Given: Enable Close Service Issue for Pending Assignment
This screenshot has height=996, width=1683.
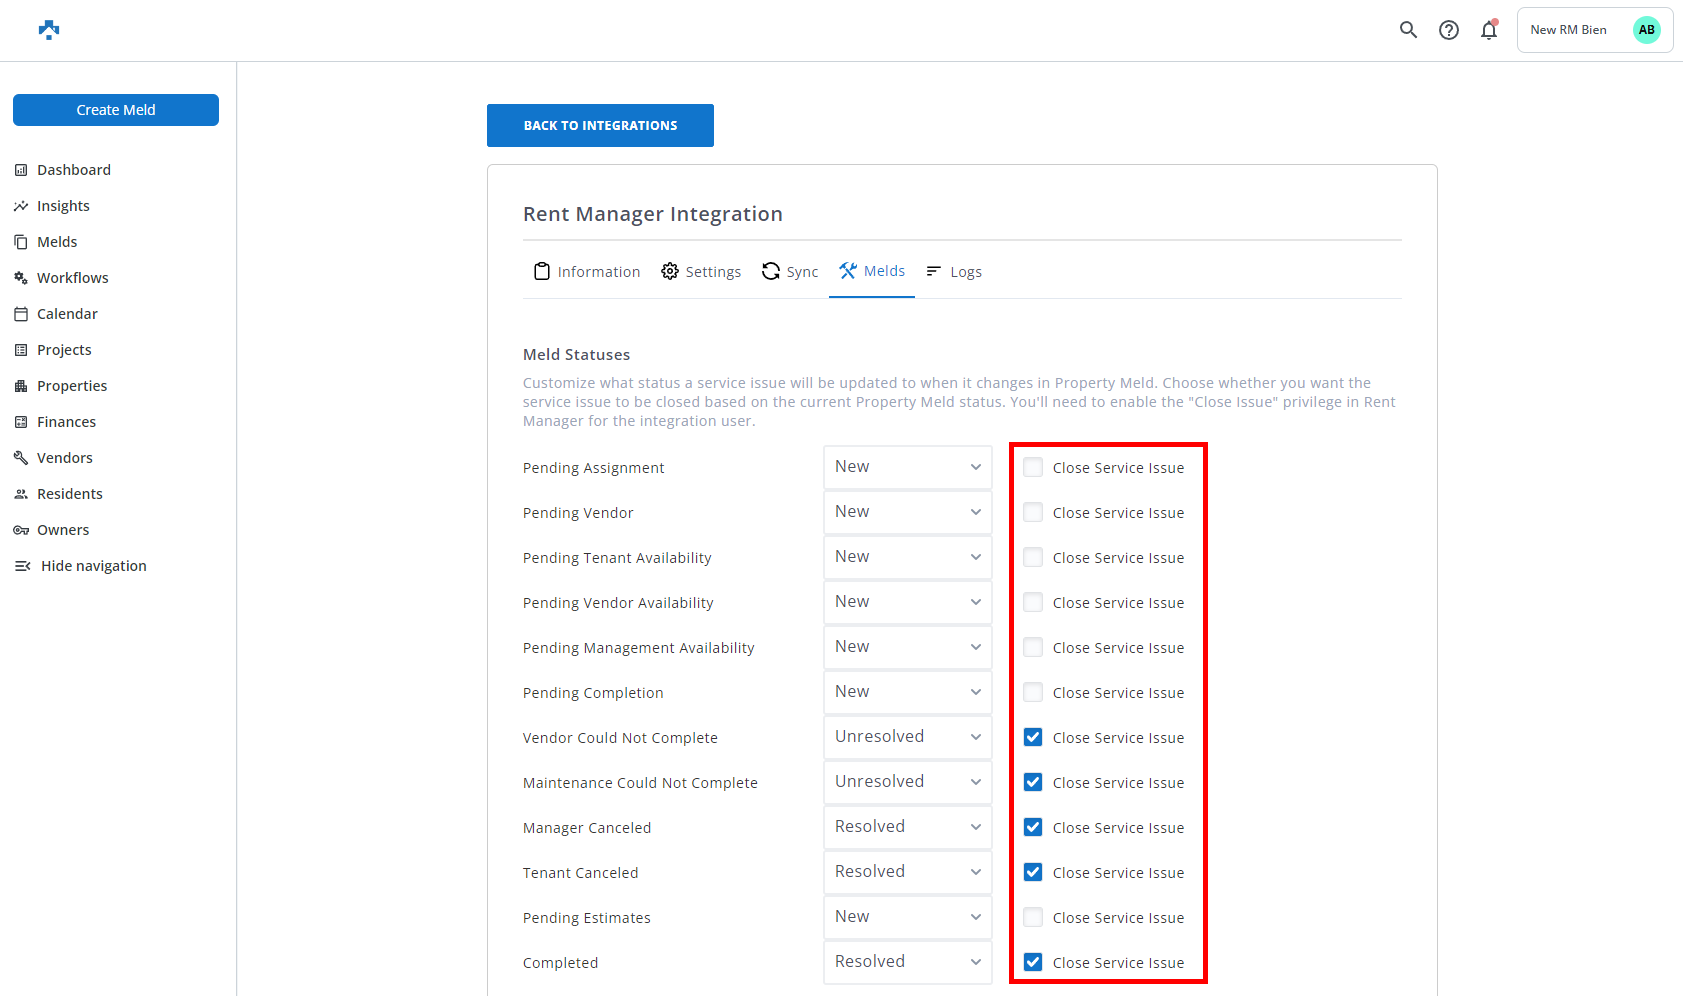Looking at the screenshot, I should 1033,467.
